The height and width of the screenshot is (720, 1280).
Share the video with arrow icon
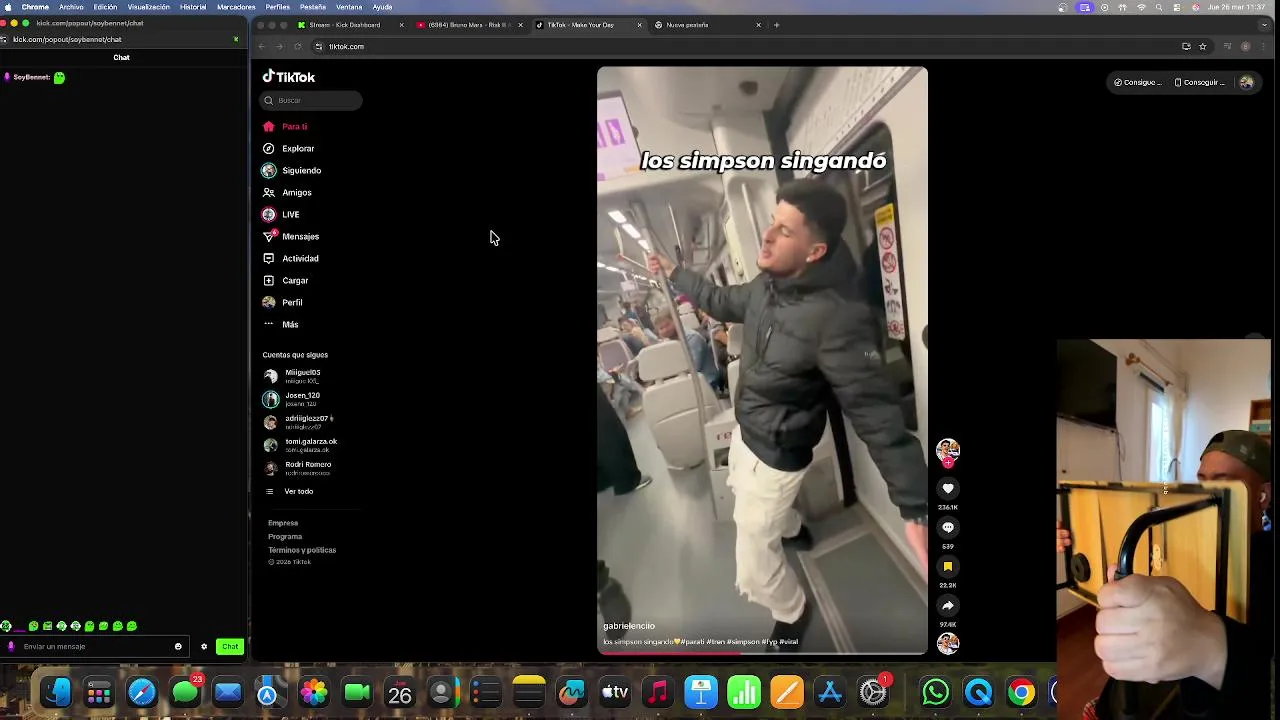pos(948,605)
